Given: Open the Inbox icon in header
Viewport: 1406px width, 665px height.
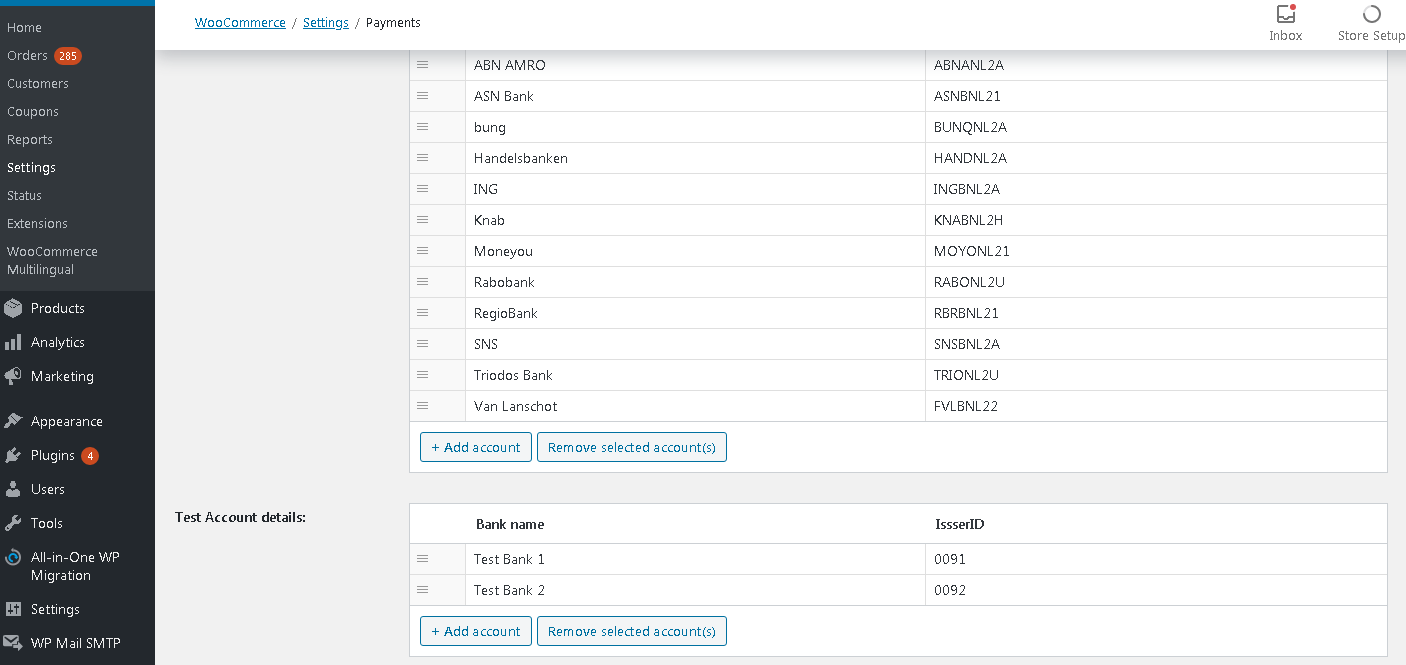Looking at the screenshot, I should tap(1285, 15).
